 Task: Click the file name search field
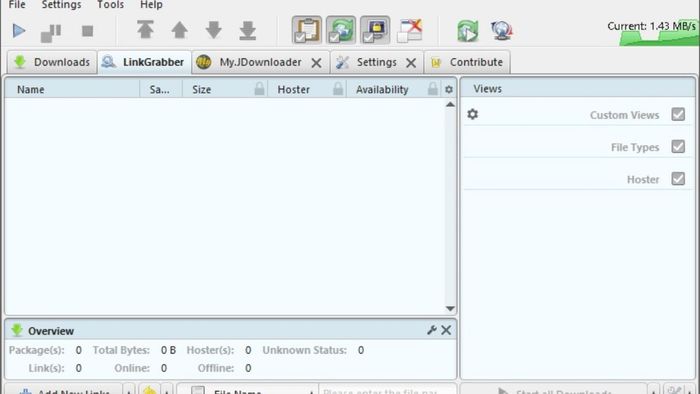click(388, 390)
